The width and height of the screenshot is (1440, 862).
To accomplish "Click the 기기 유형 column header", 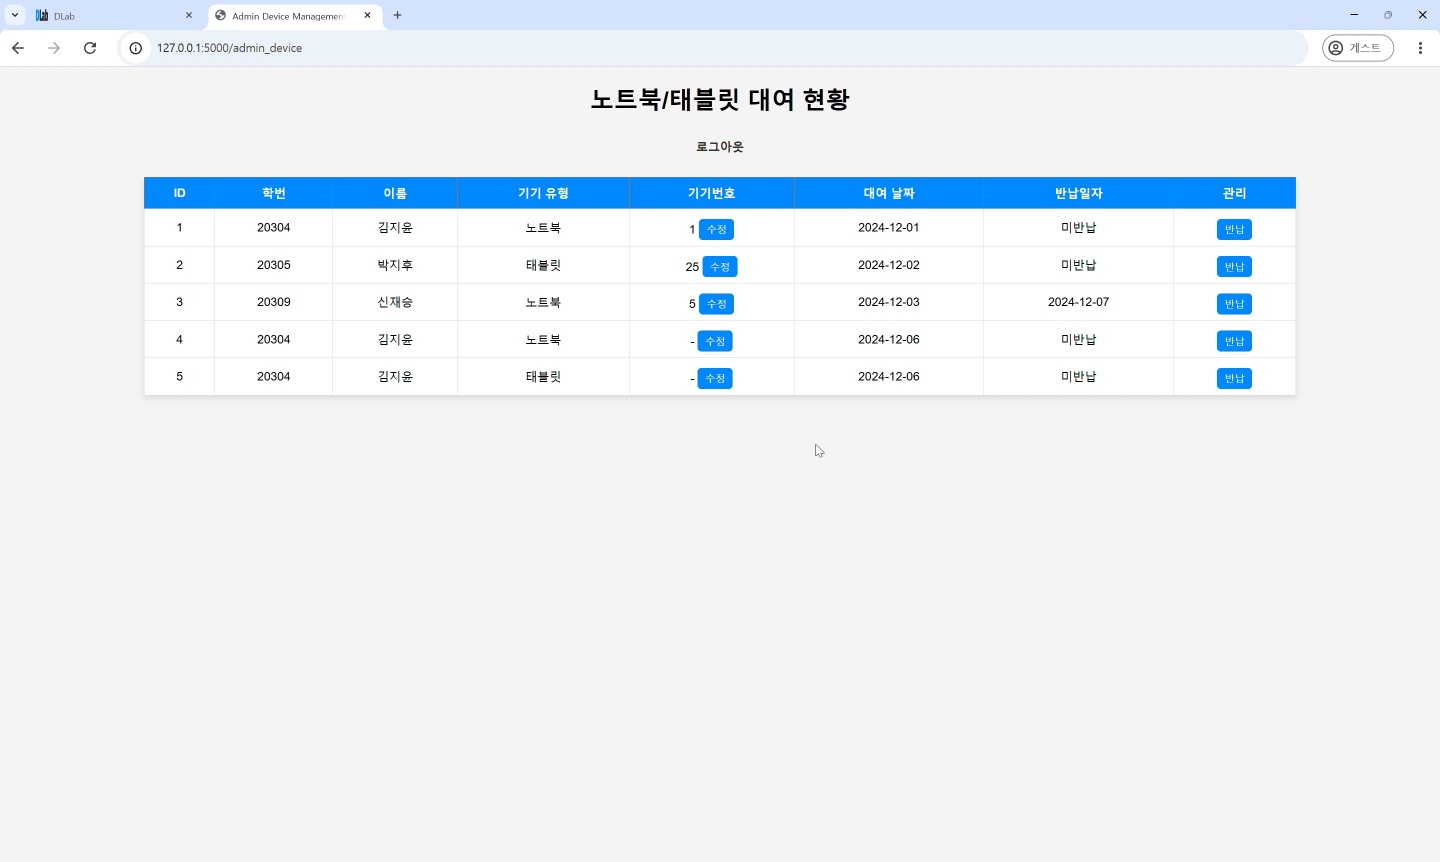I will [543, 193].
